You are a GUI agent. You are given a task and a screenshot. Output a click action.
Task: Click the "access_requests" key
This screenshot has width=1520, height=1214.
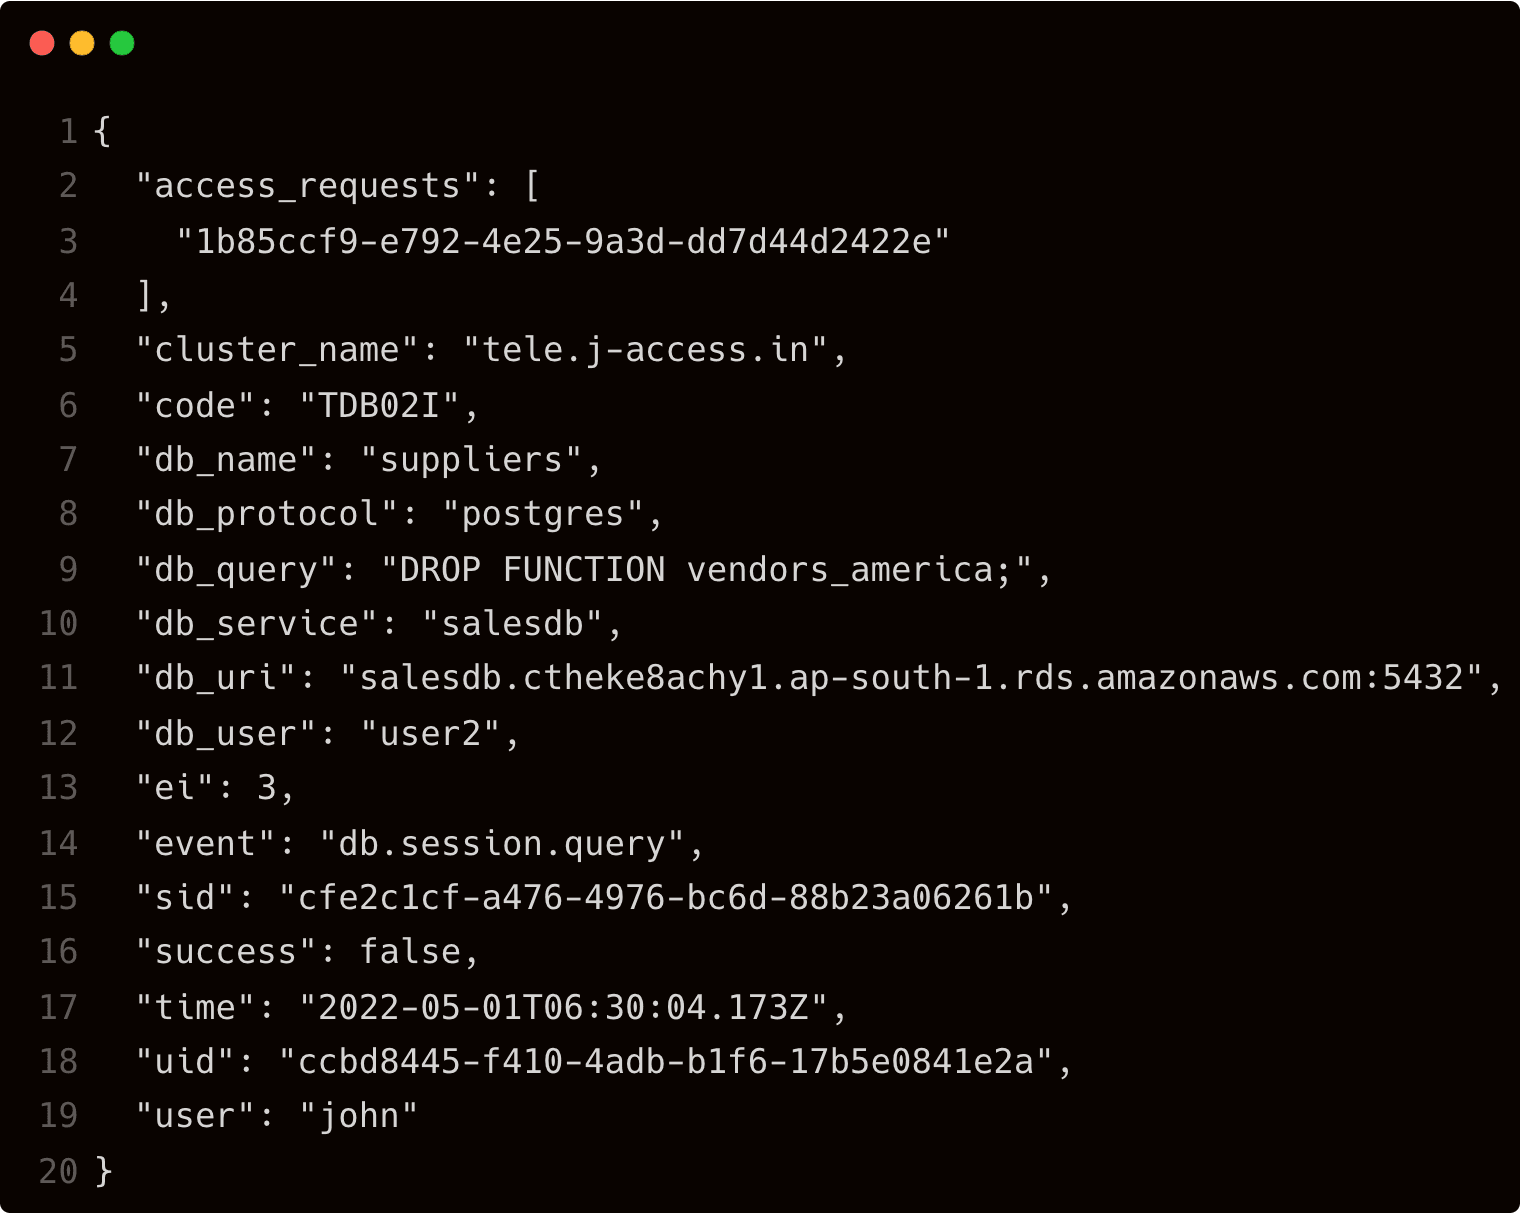click(307, 186)
